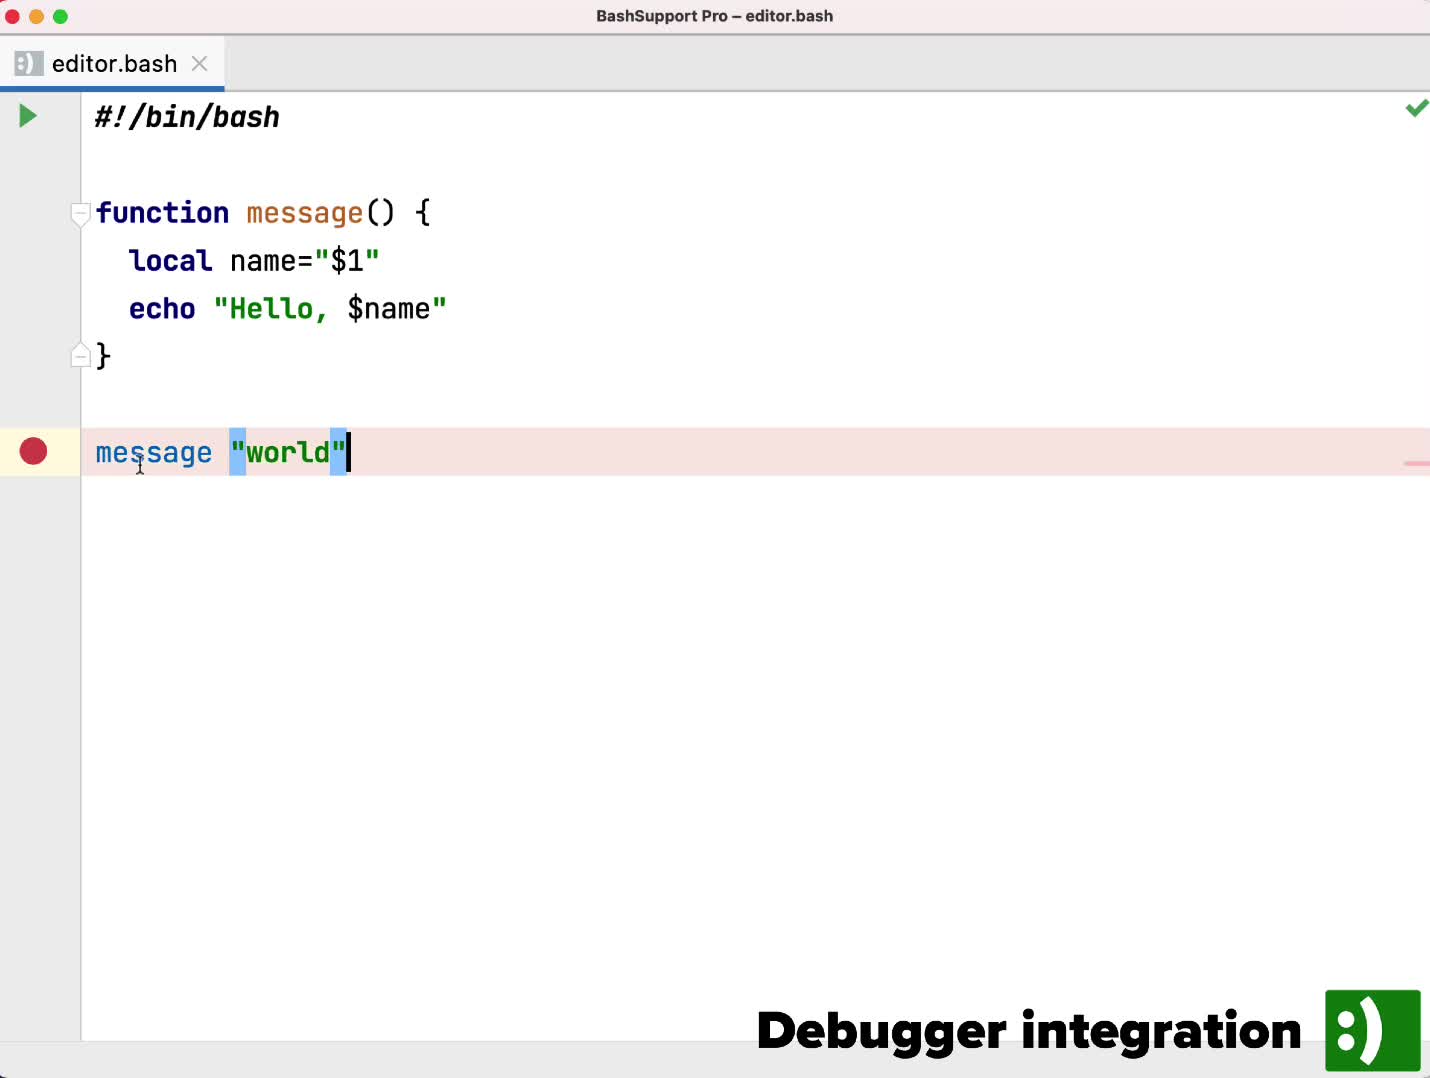Click the fold end marker beside the closing brace
Image resolution: width=1430 pixels, height=1078 pixels.
tap(80, 356)
